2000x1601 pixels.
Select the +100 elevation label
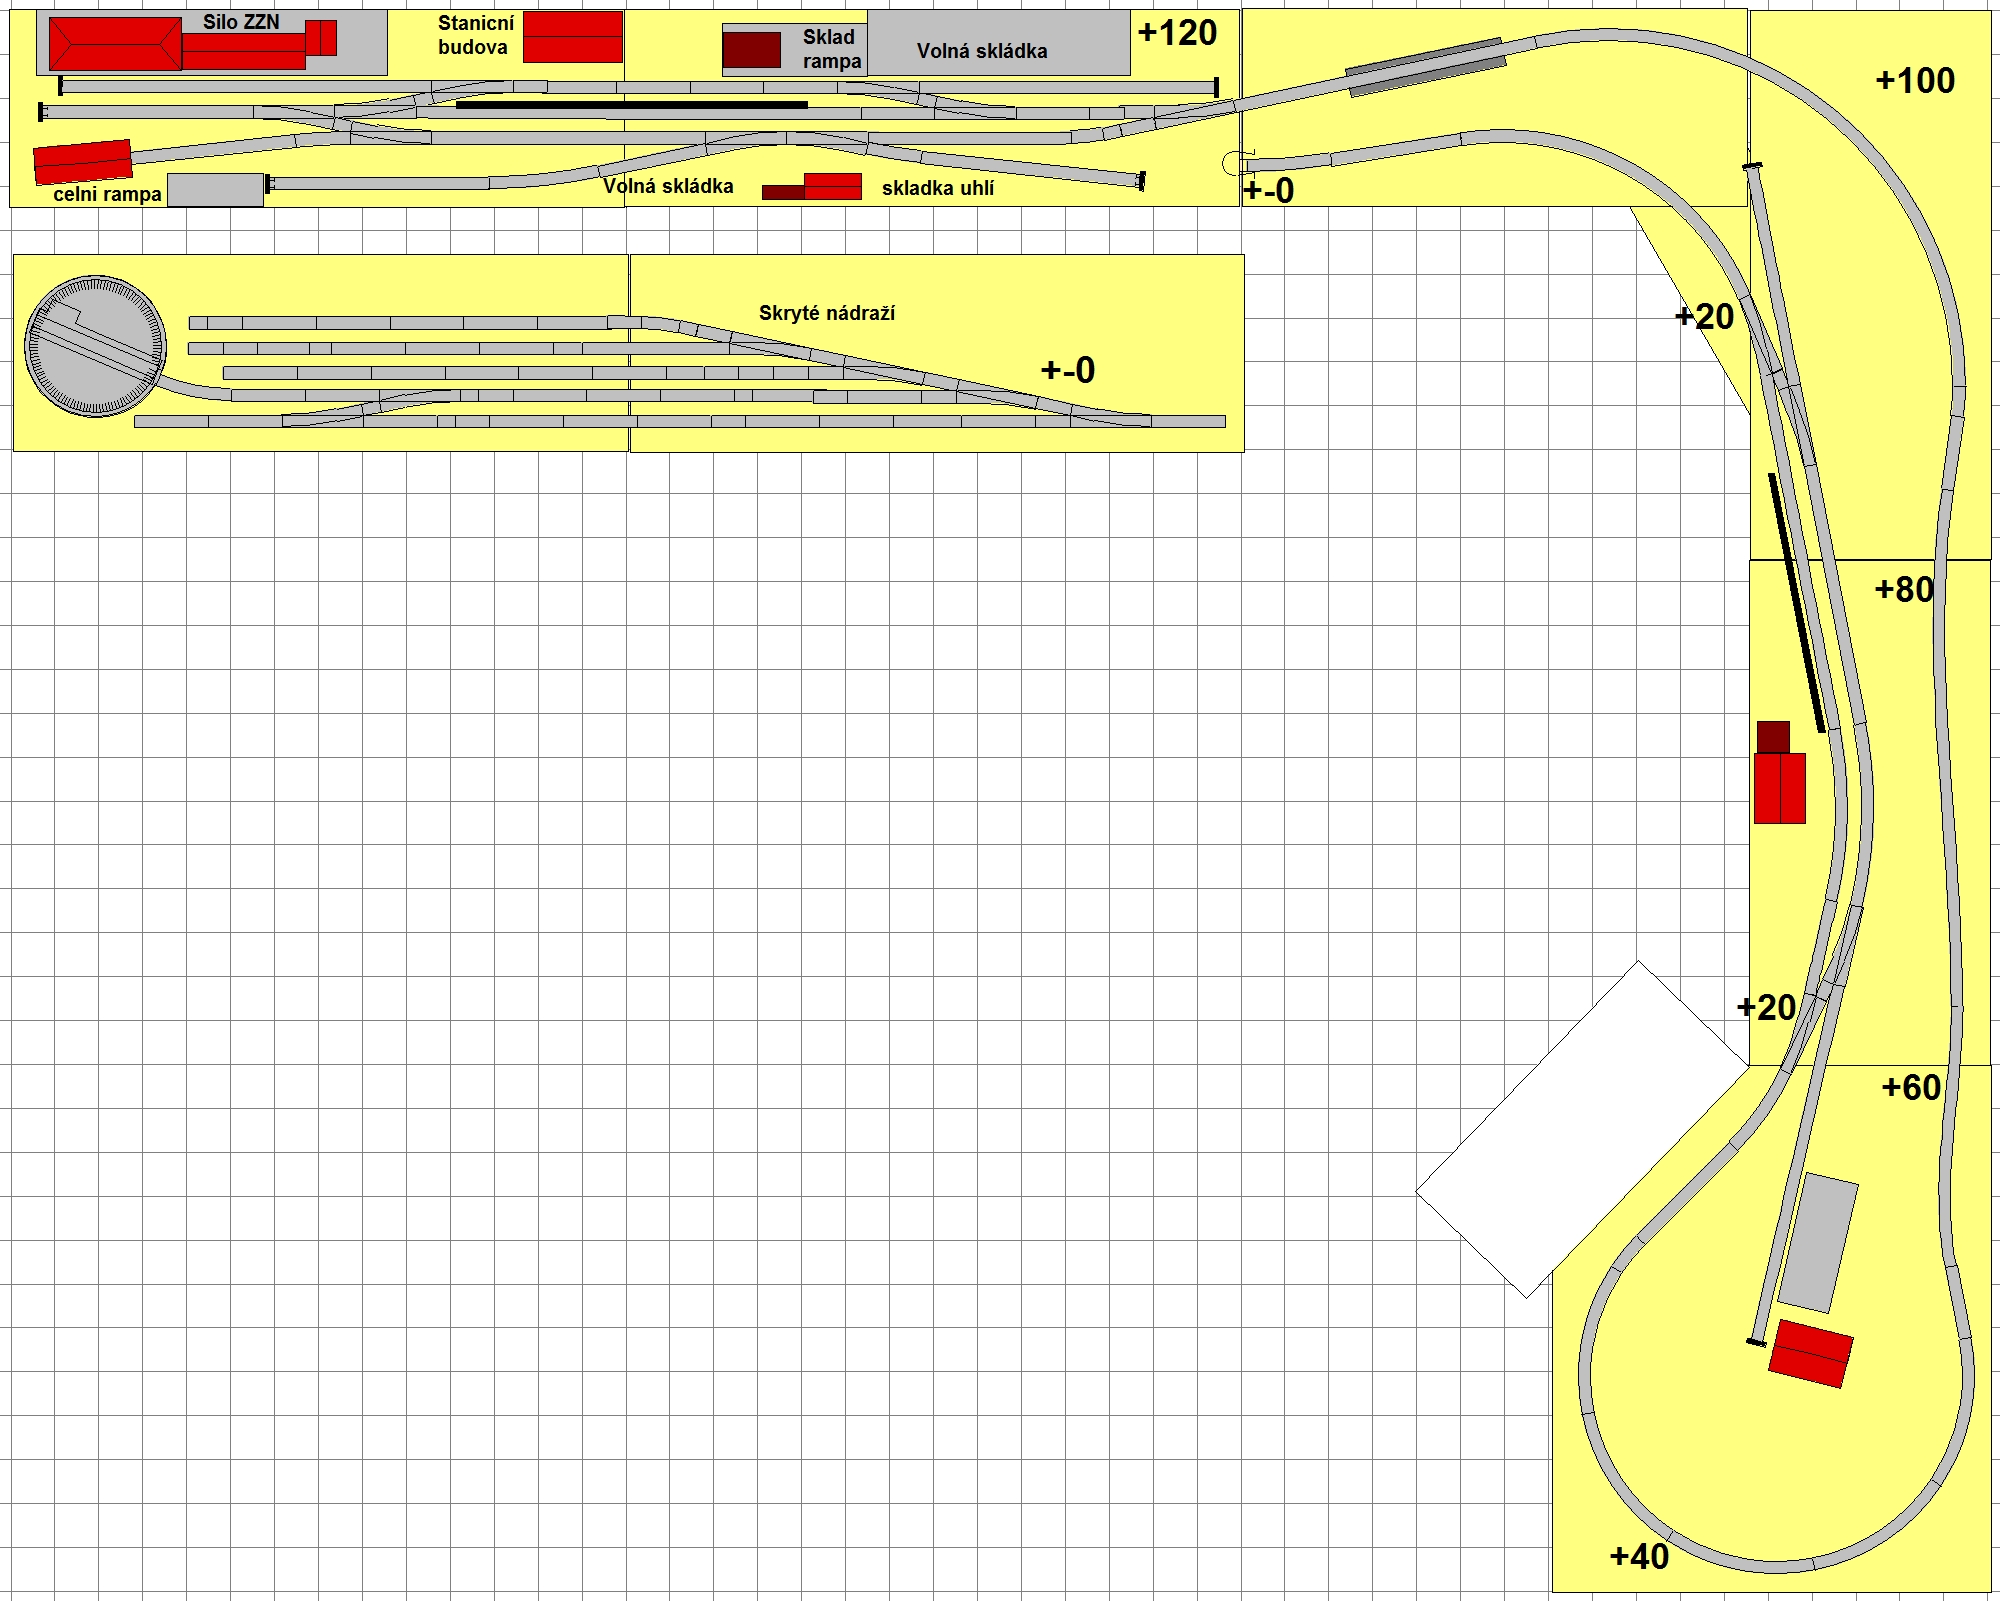(1914, 81)
